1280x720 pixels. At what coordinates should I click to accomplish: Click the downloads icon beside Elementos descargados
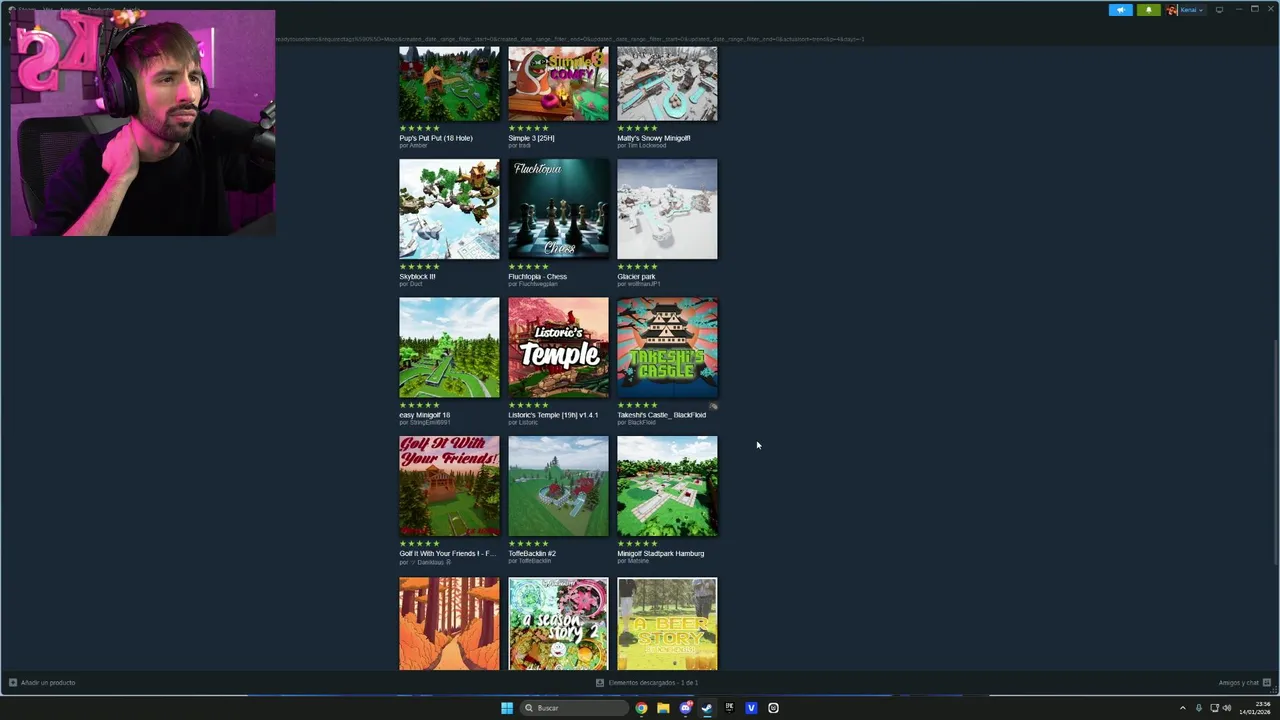click(x=600, y=683)
